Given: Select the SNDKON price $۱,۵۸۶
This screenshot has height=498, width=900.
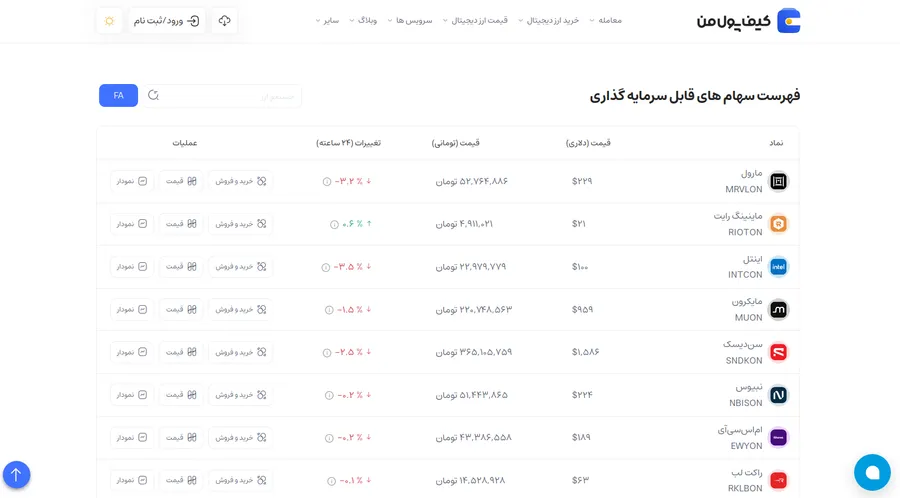Looking at the screenshot, I should click(x=585, y=352).
